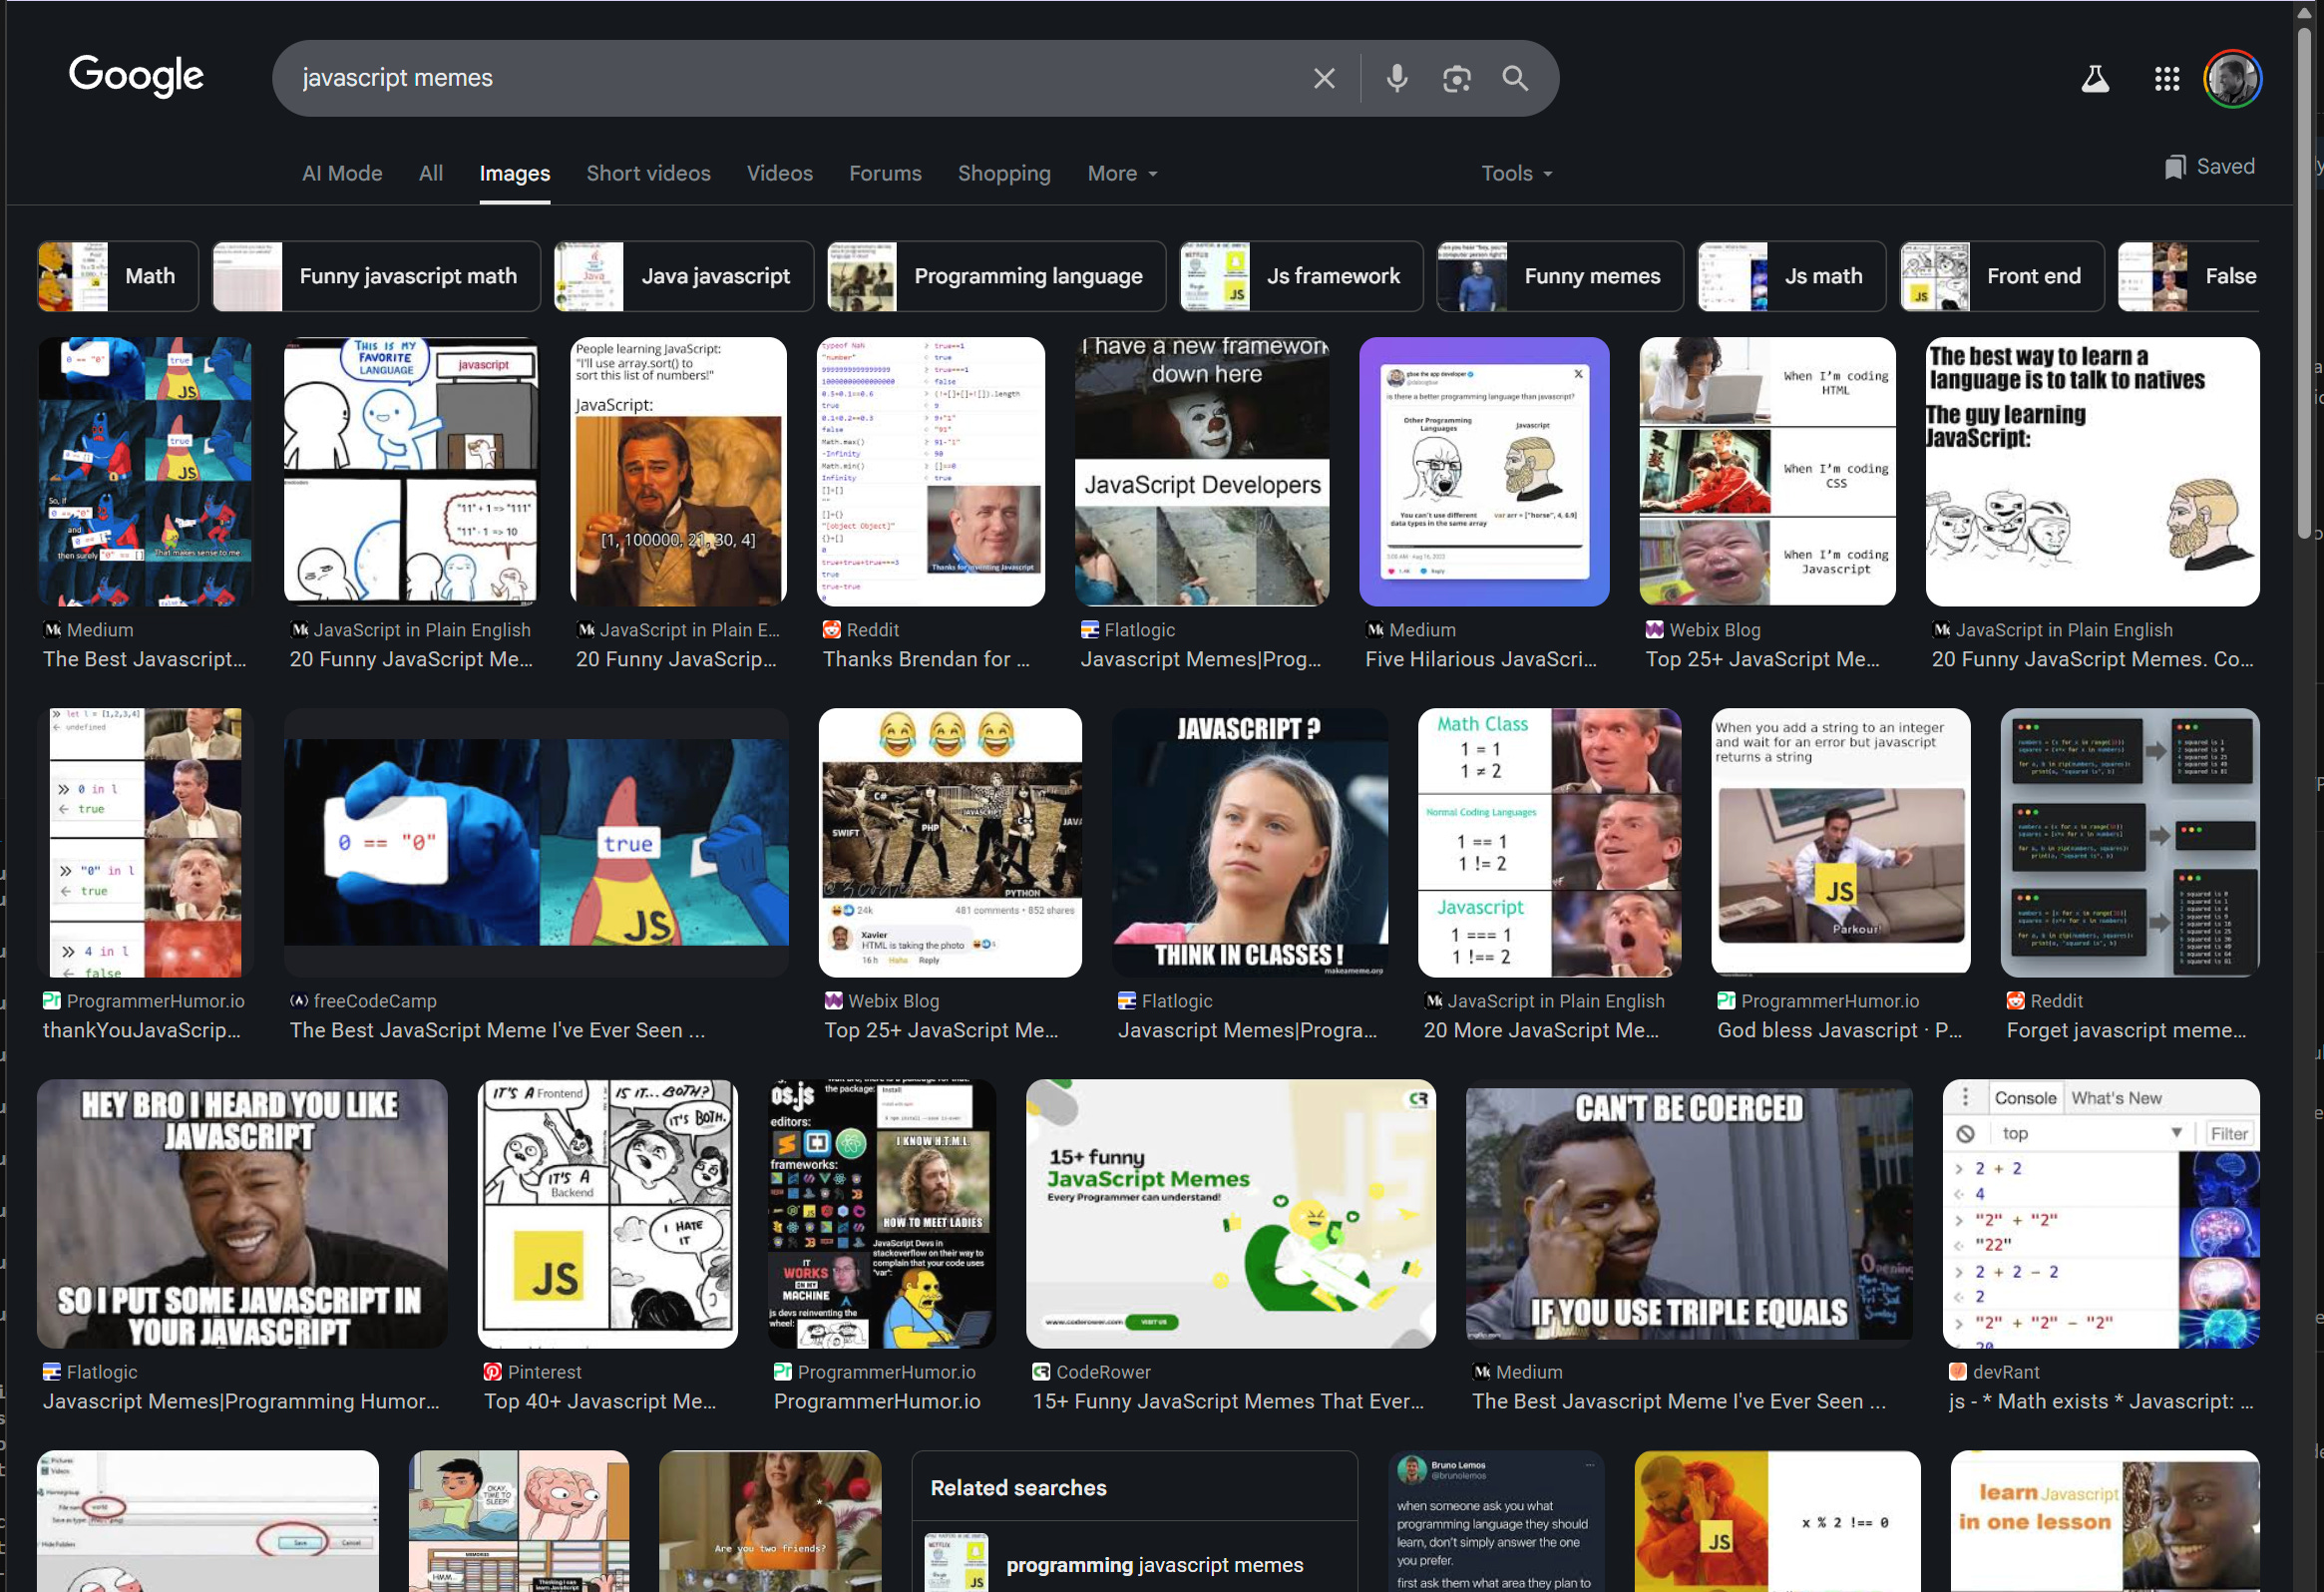
Task: Select the 'Funny javascript math' filter chip
Action: pos(376,276)
